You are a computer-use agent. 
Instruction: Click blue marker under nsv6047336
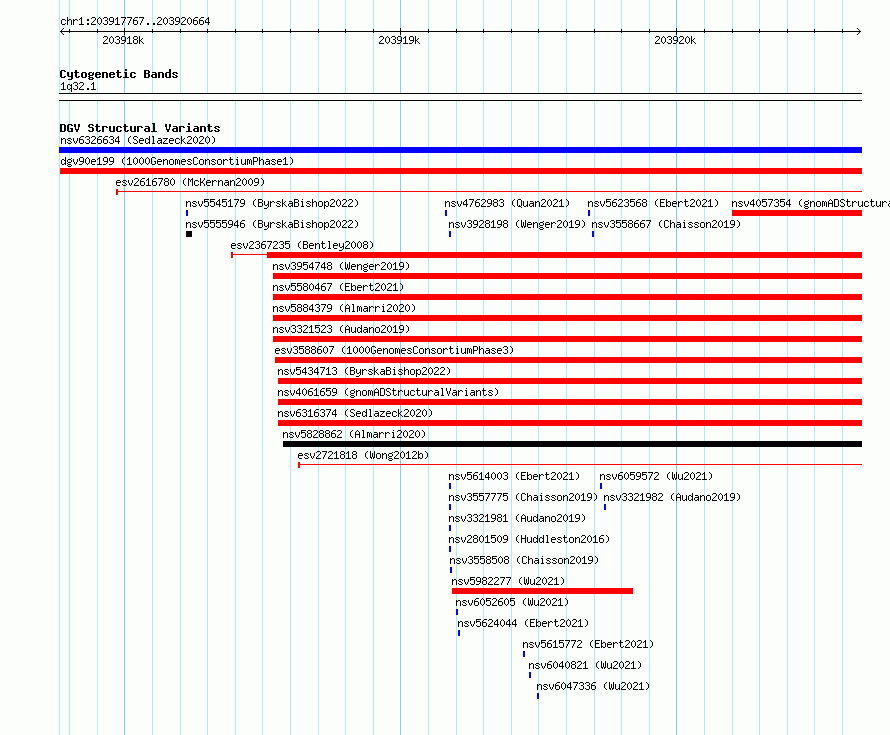[x=538, y=696]
